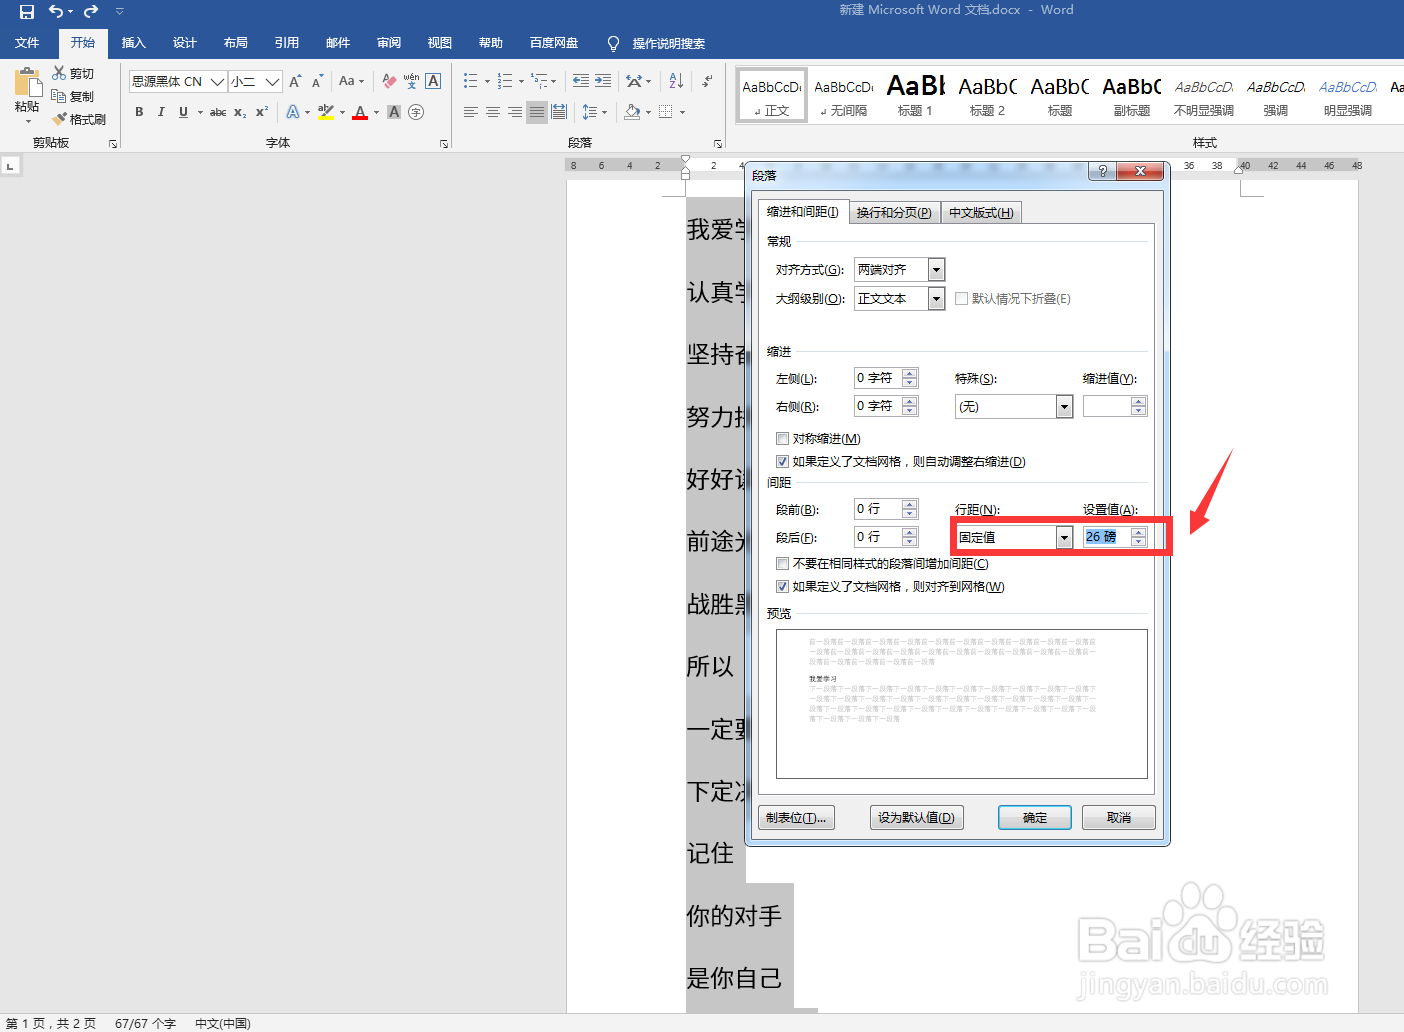The width and height of the screenshot is (1404, 1032).
Task: Click the Character Border icon
Action: click(x=433, y=81)
